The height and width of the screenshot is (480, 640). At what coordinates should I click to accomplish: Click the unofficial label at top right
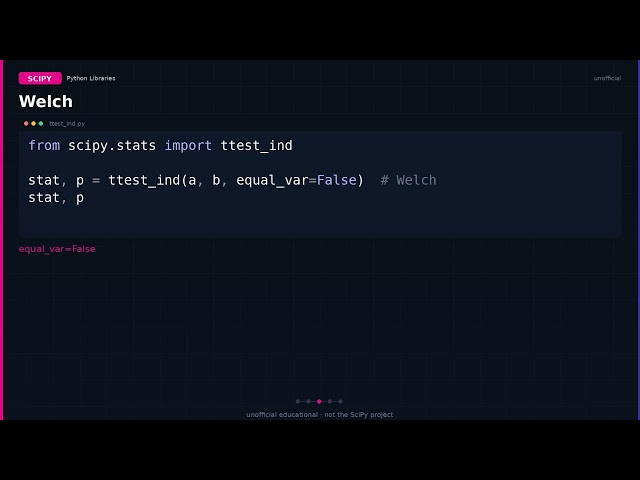(x=607, y=78)
